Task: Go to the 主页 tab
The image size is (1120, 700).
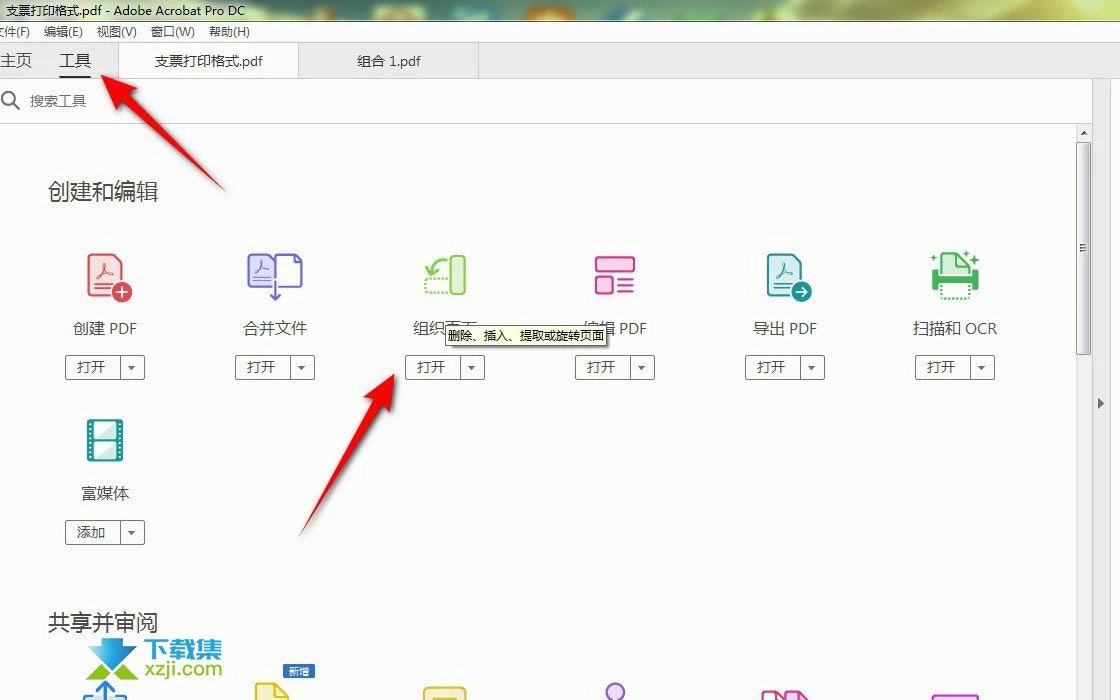Action: 17,60
